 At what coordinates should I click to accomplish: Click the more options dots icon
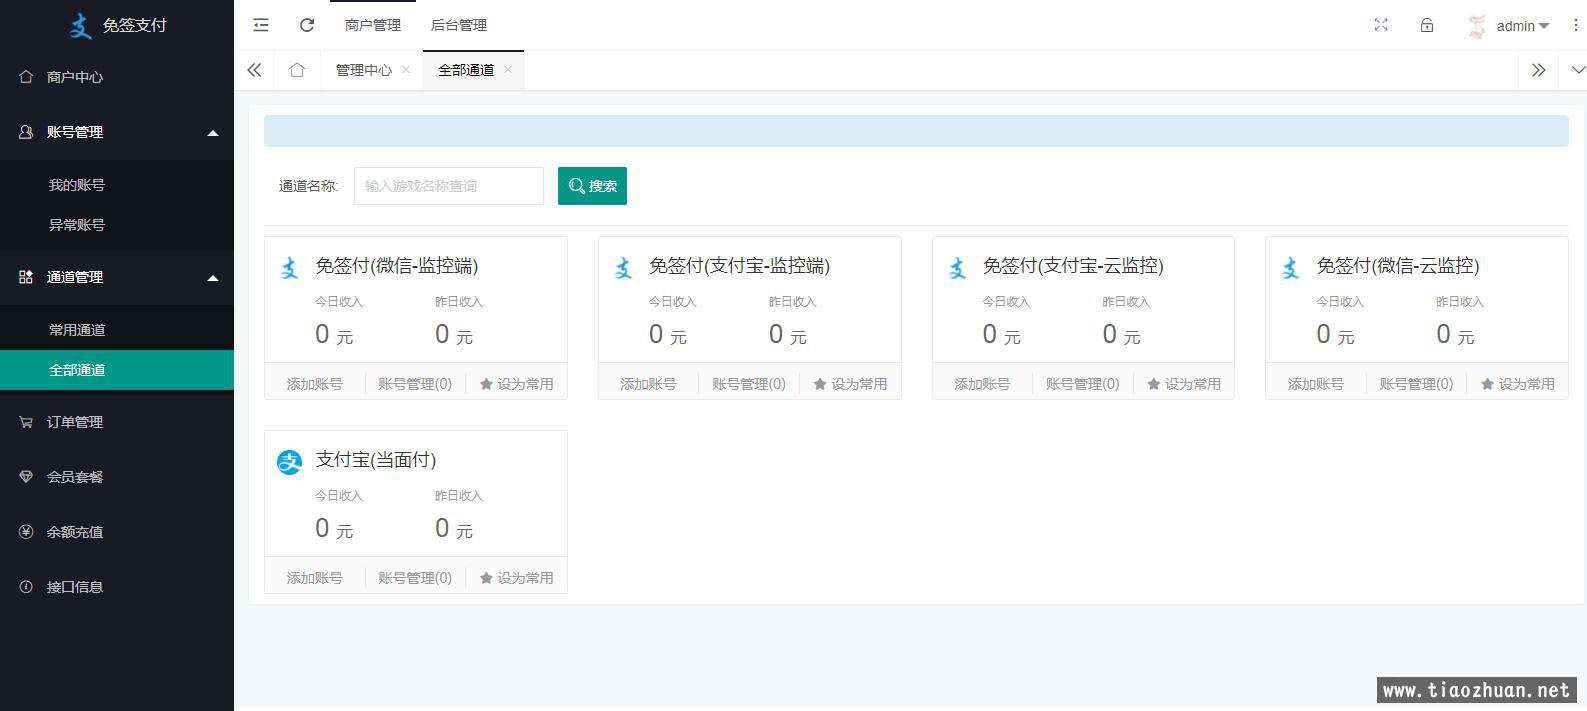point(1578,26)
